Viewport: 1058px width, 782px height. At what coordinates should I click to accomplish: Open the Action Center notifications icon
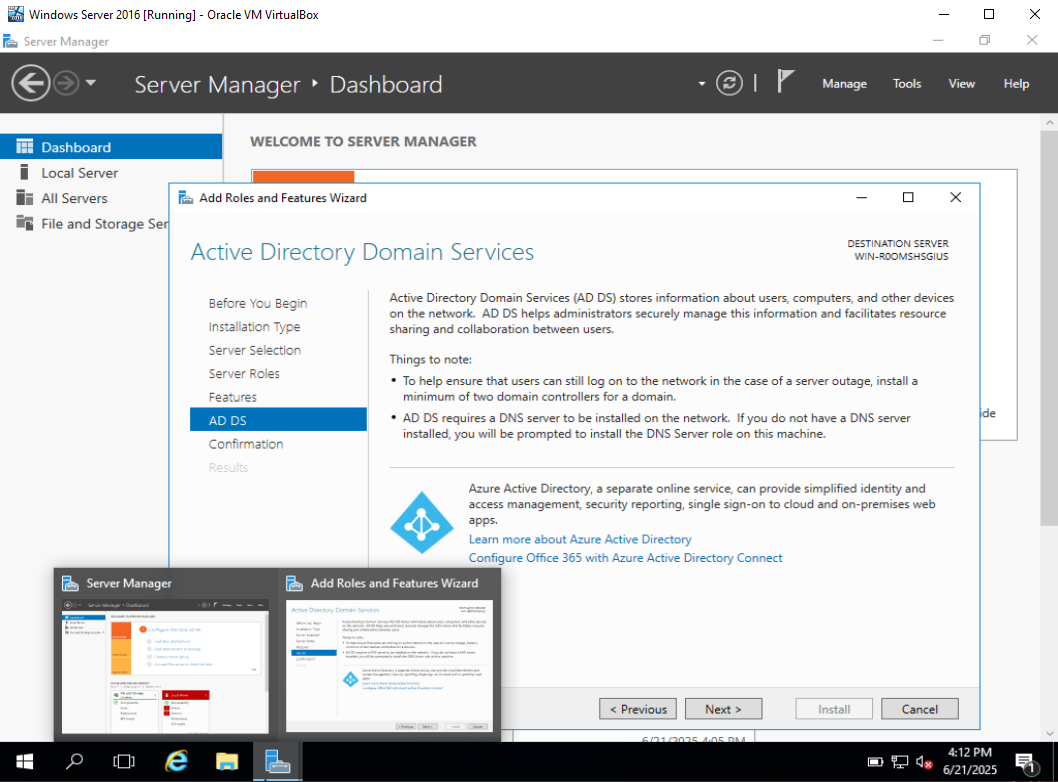[1026, 762]
